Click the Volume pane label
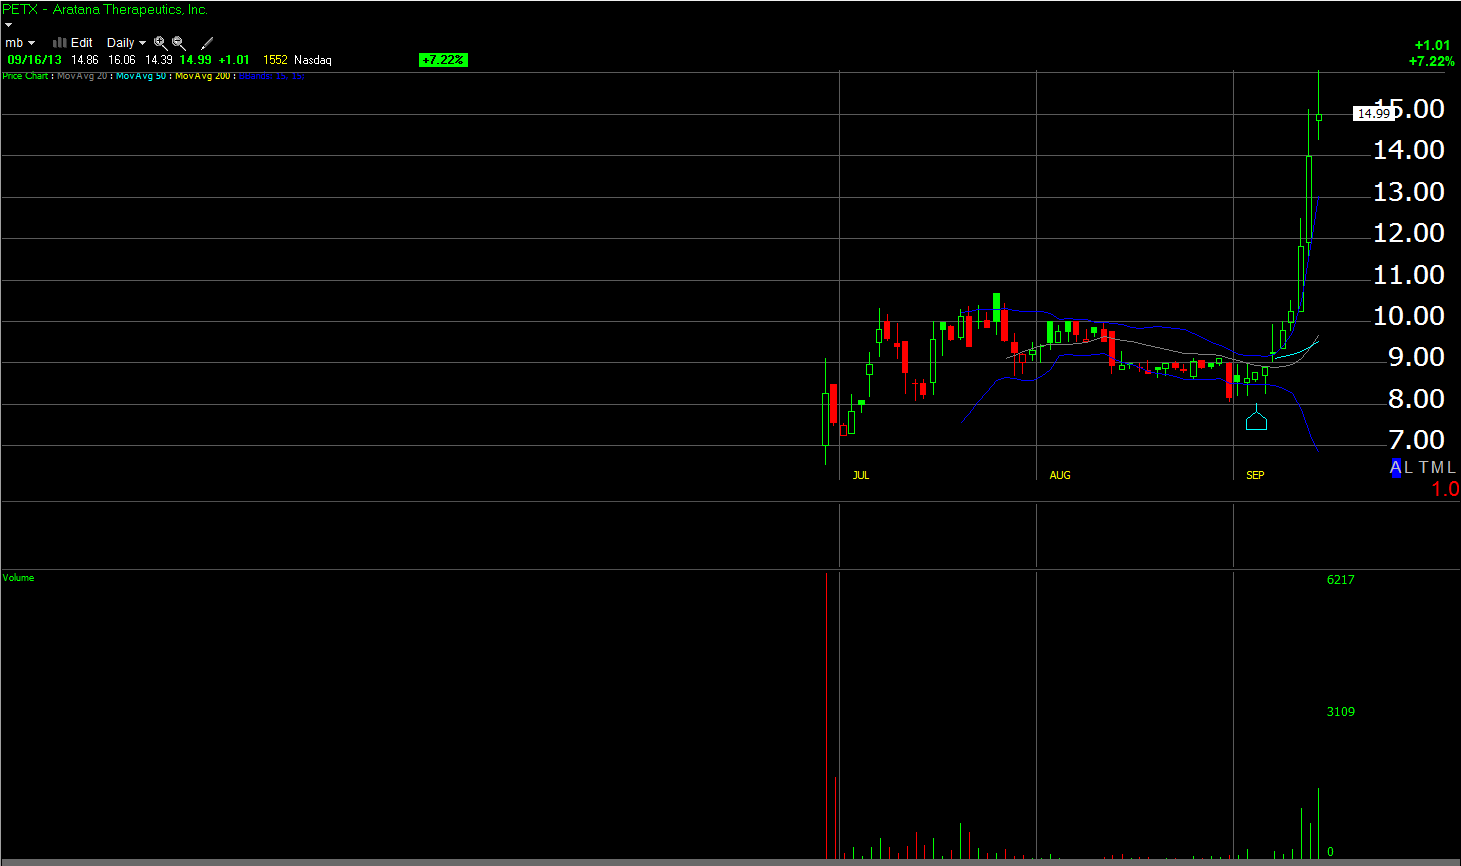 [x=18, y=578]
